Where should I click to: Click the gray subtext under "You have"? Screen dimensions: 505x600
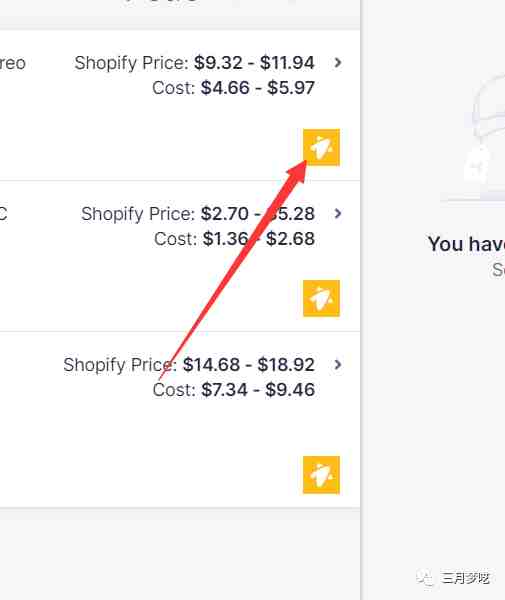498,270
